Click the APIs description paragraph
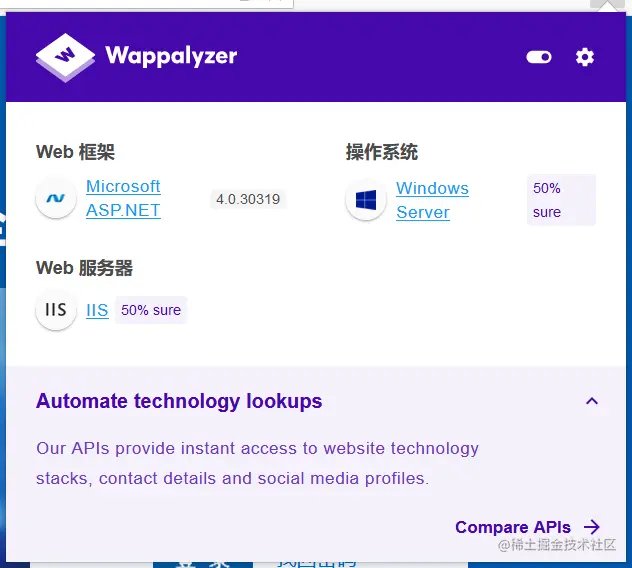632x568 pixels. click(x=257, y=464)
